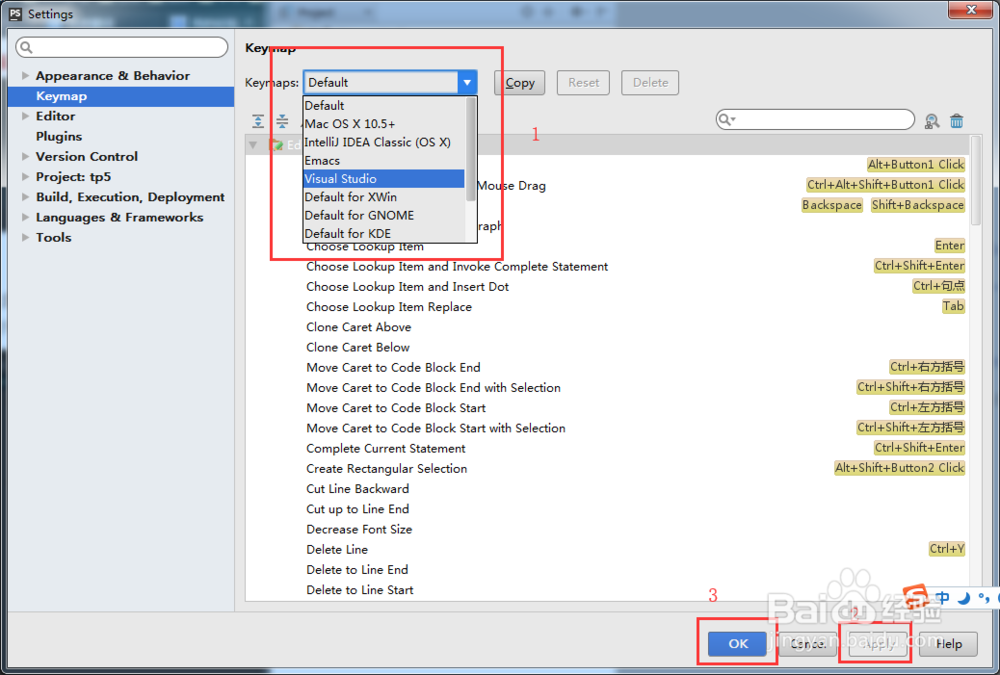Select Complete Current Statement action
Image resolution: width=1000 pixels, height=675 pixels.
pyautogui.click(x=386, y=449)
